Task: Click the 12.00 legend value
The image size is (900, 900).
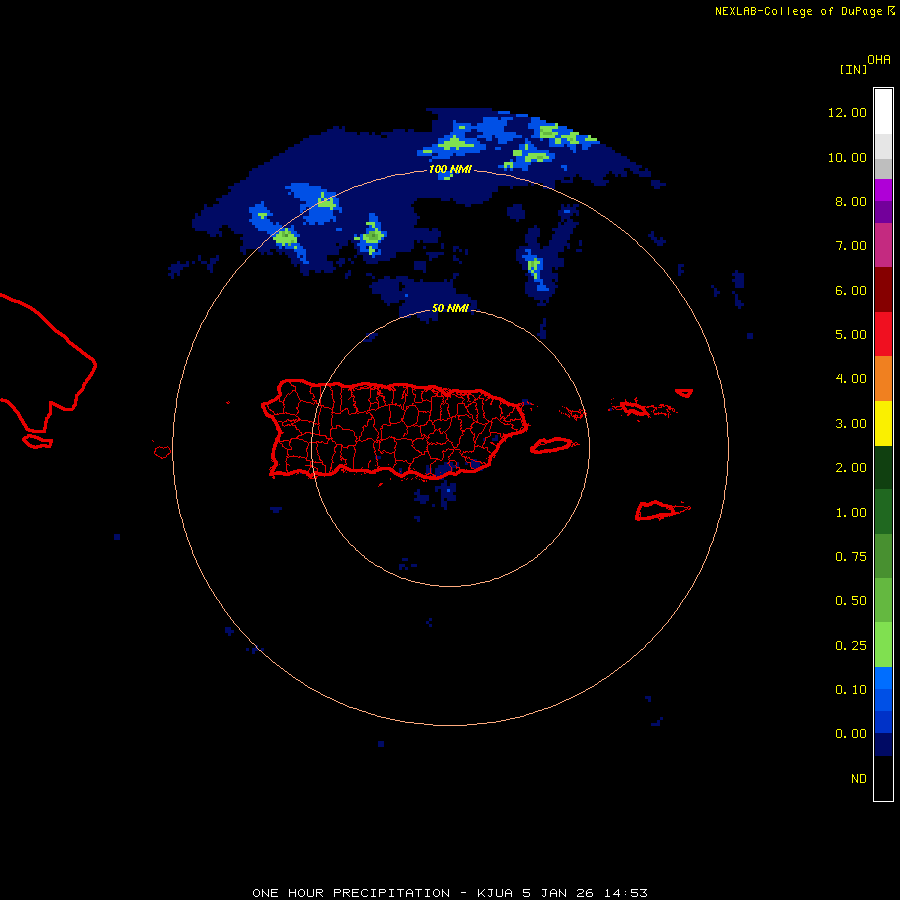Action: click(847, 112)
